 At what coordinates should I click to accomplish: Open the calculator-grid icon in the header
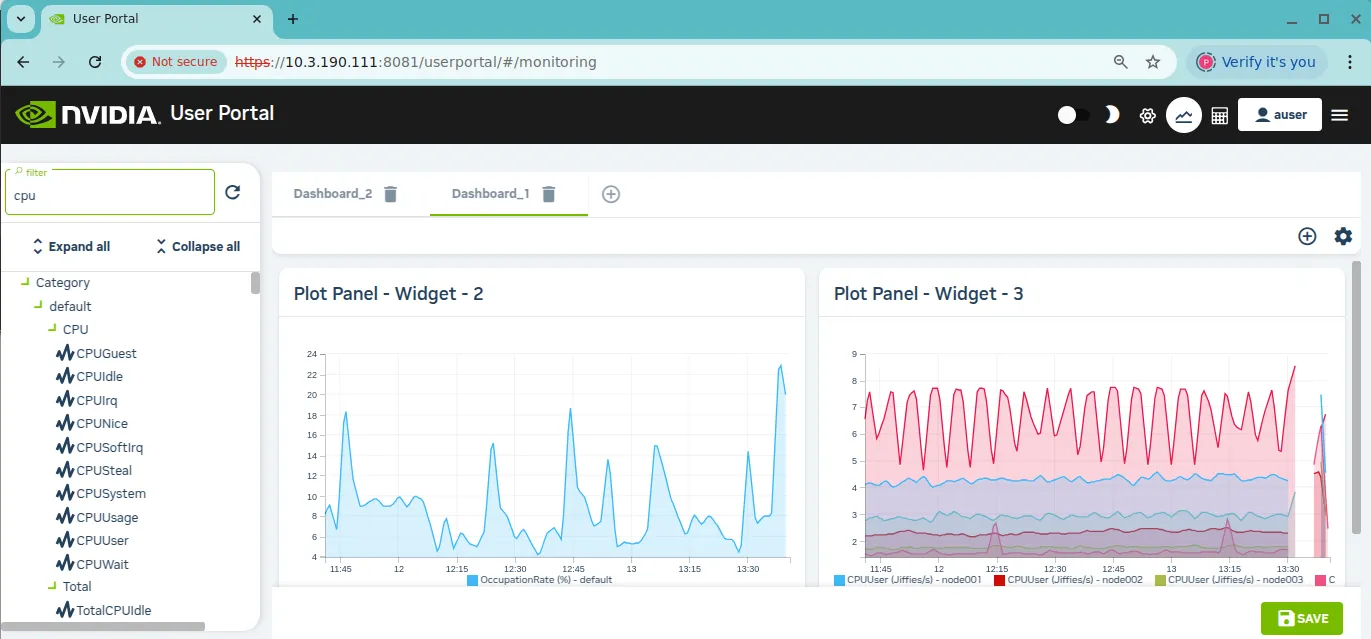point(1219,116)
